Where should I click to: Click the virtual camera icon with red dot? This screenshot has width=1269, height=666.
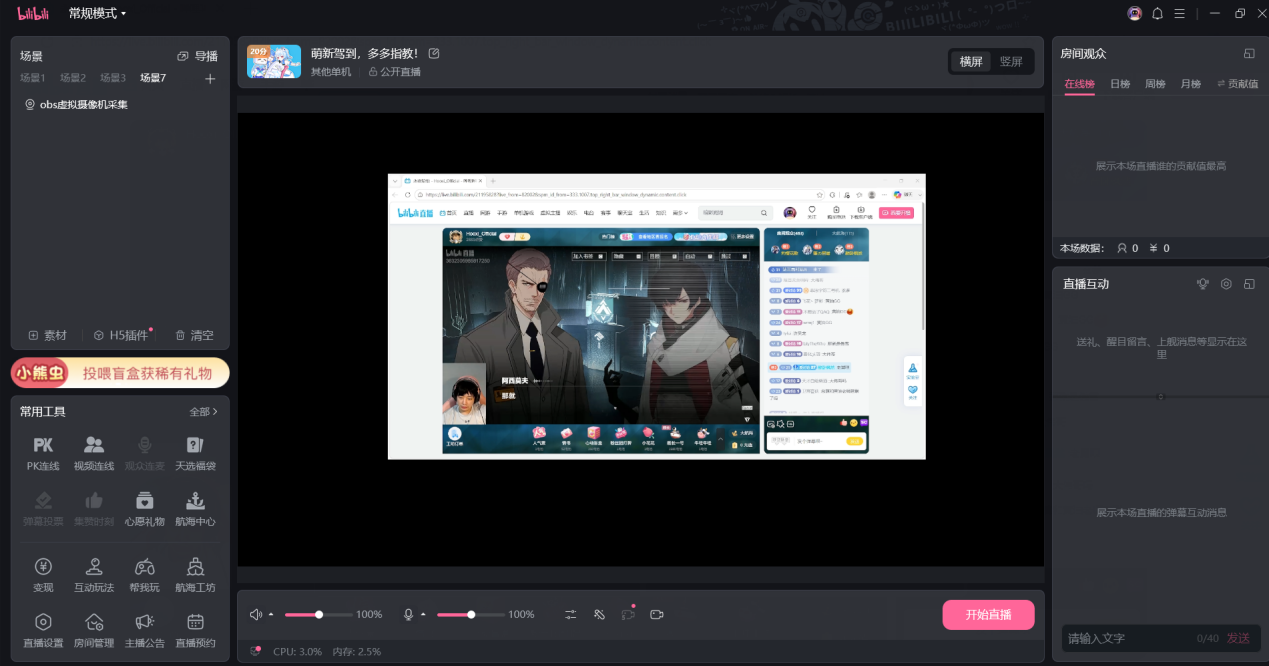pos(628,614)
